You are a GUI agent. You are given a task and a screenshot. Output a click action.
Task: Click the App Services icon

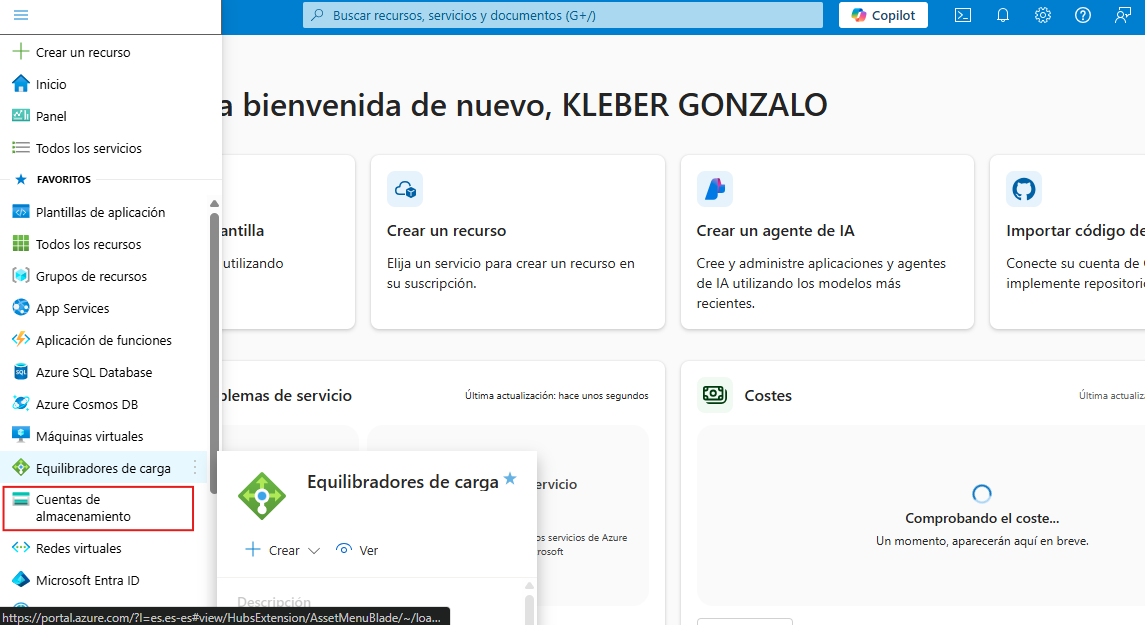click(x=21, y=307)
